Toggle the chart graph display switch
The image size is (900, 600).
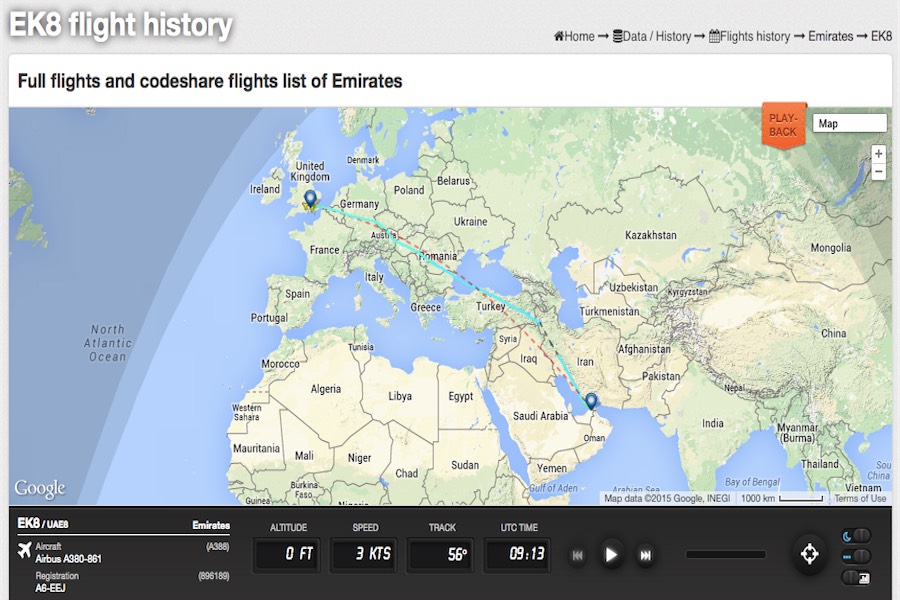(x=856, y=577)
